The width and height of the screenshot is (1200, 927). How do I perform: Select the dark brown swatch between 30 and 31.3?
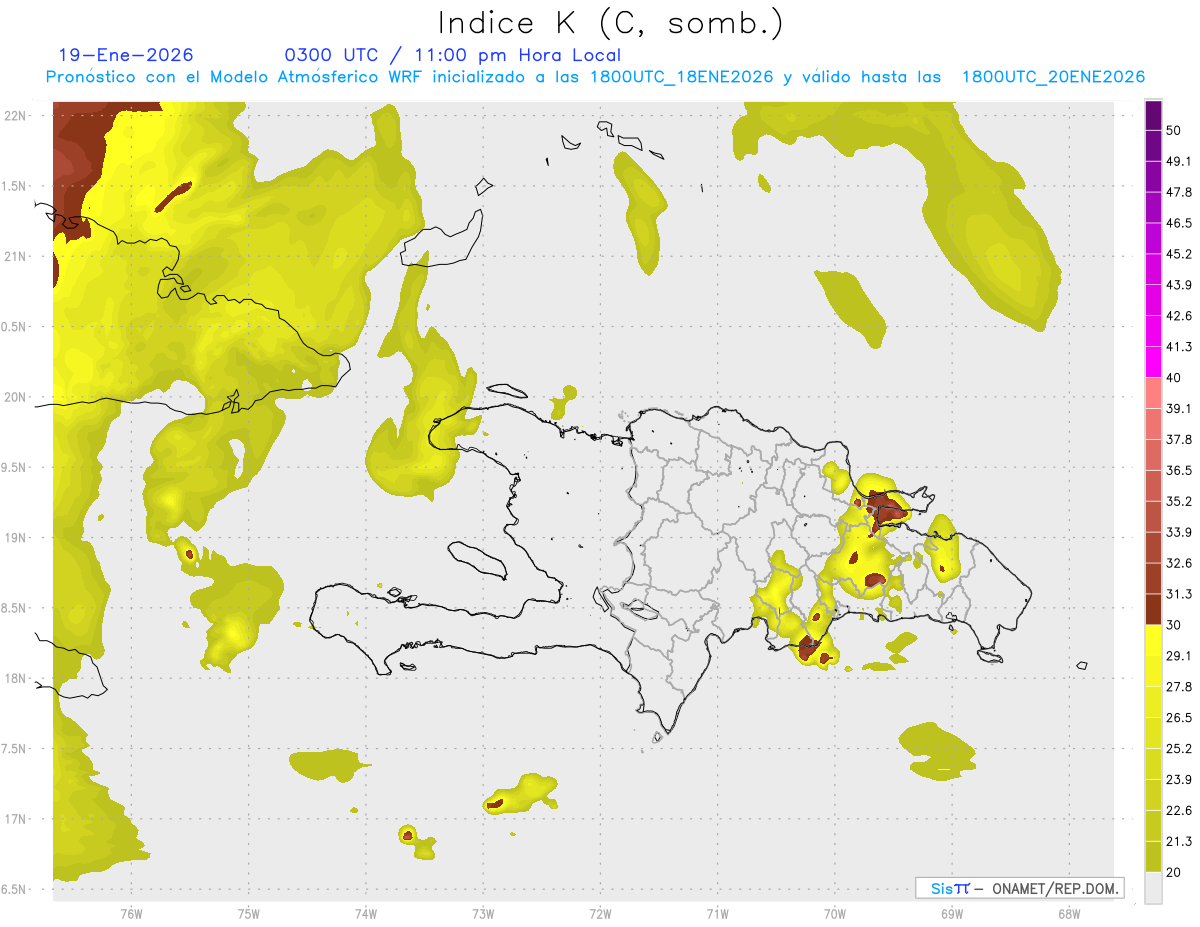click(x=1154, y=609)
